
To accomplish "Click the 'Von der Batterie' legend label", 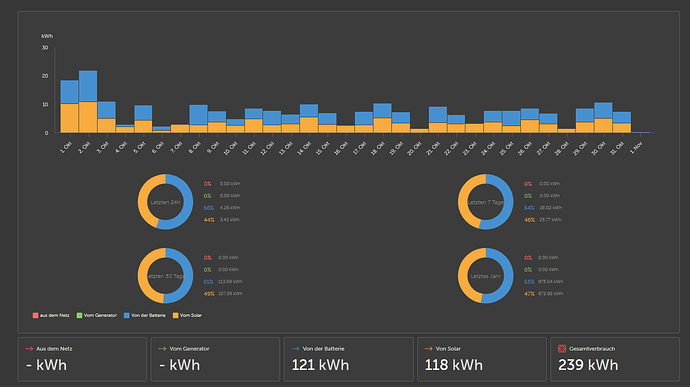I will [x=148, y=315].
